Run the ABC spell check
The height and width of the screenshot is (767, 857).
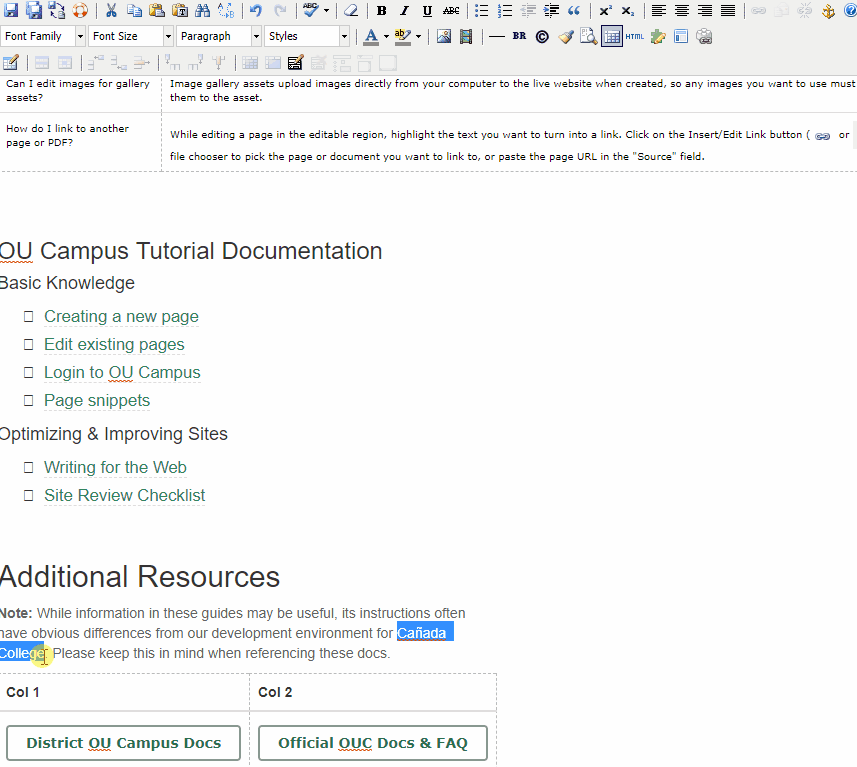tap(310, 10)
